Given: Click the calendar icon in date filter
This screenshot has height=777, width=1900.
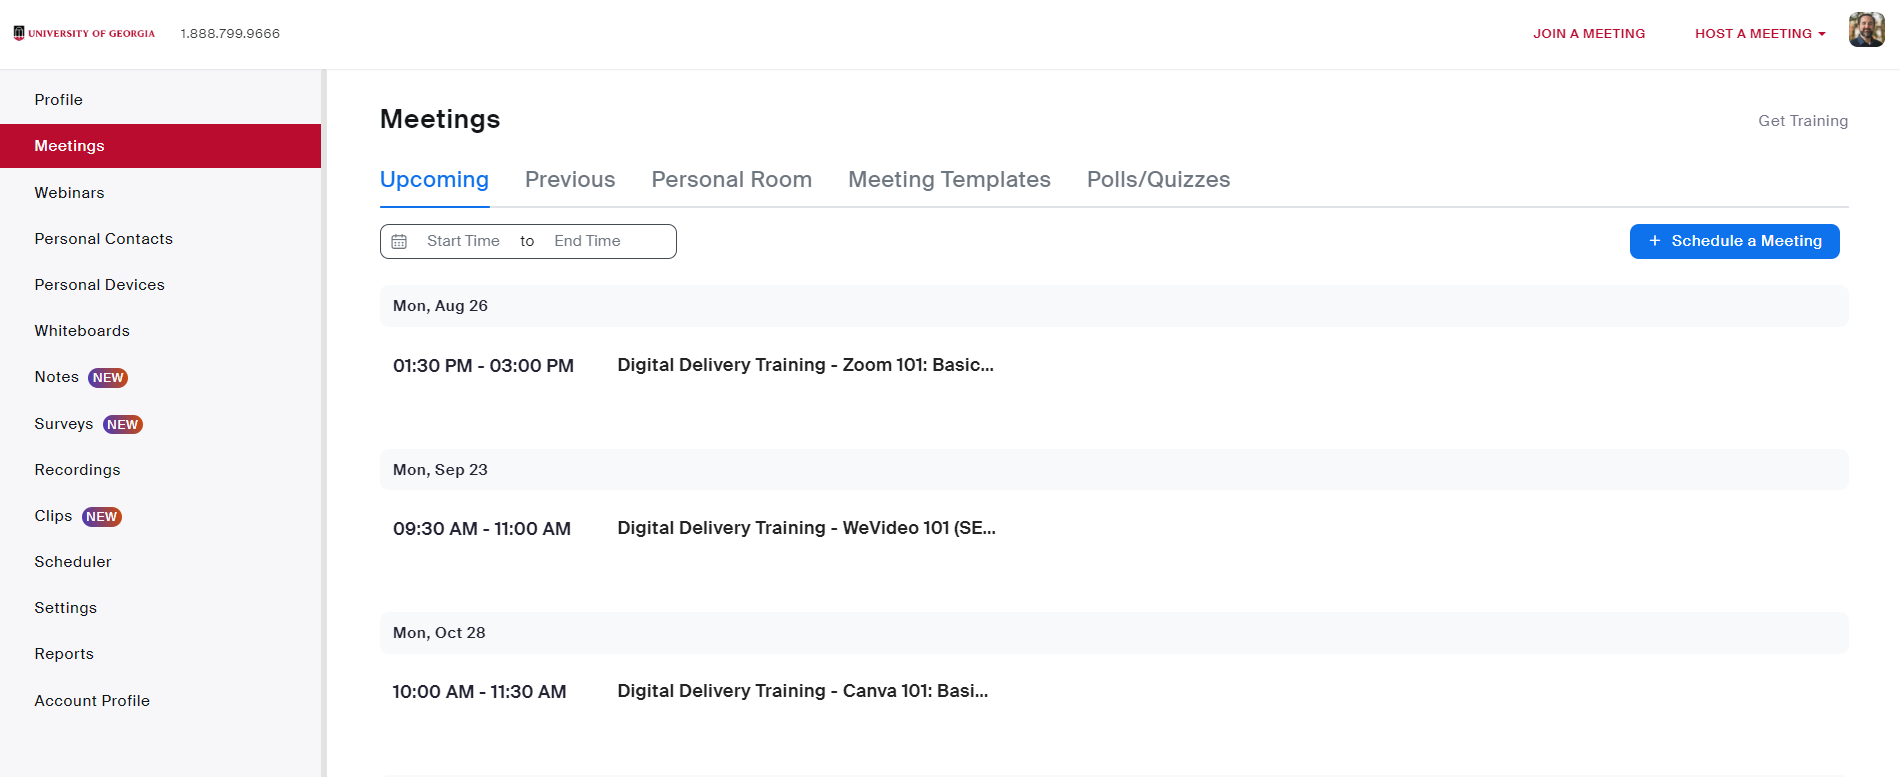Looking at the screenshot, I should click(399, 241).
